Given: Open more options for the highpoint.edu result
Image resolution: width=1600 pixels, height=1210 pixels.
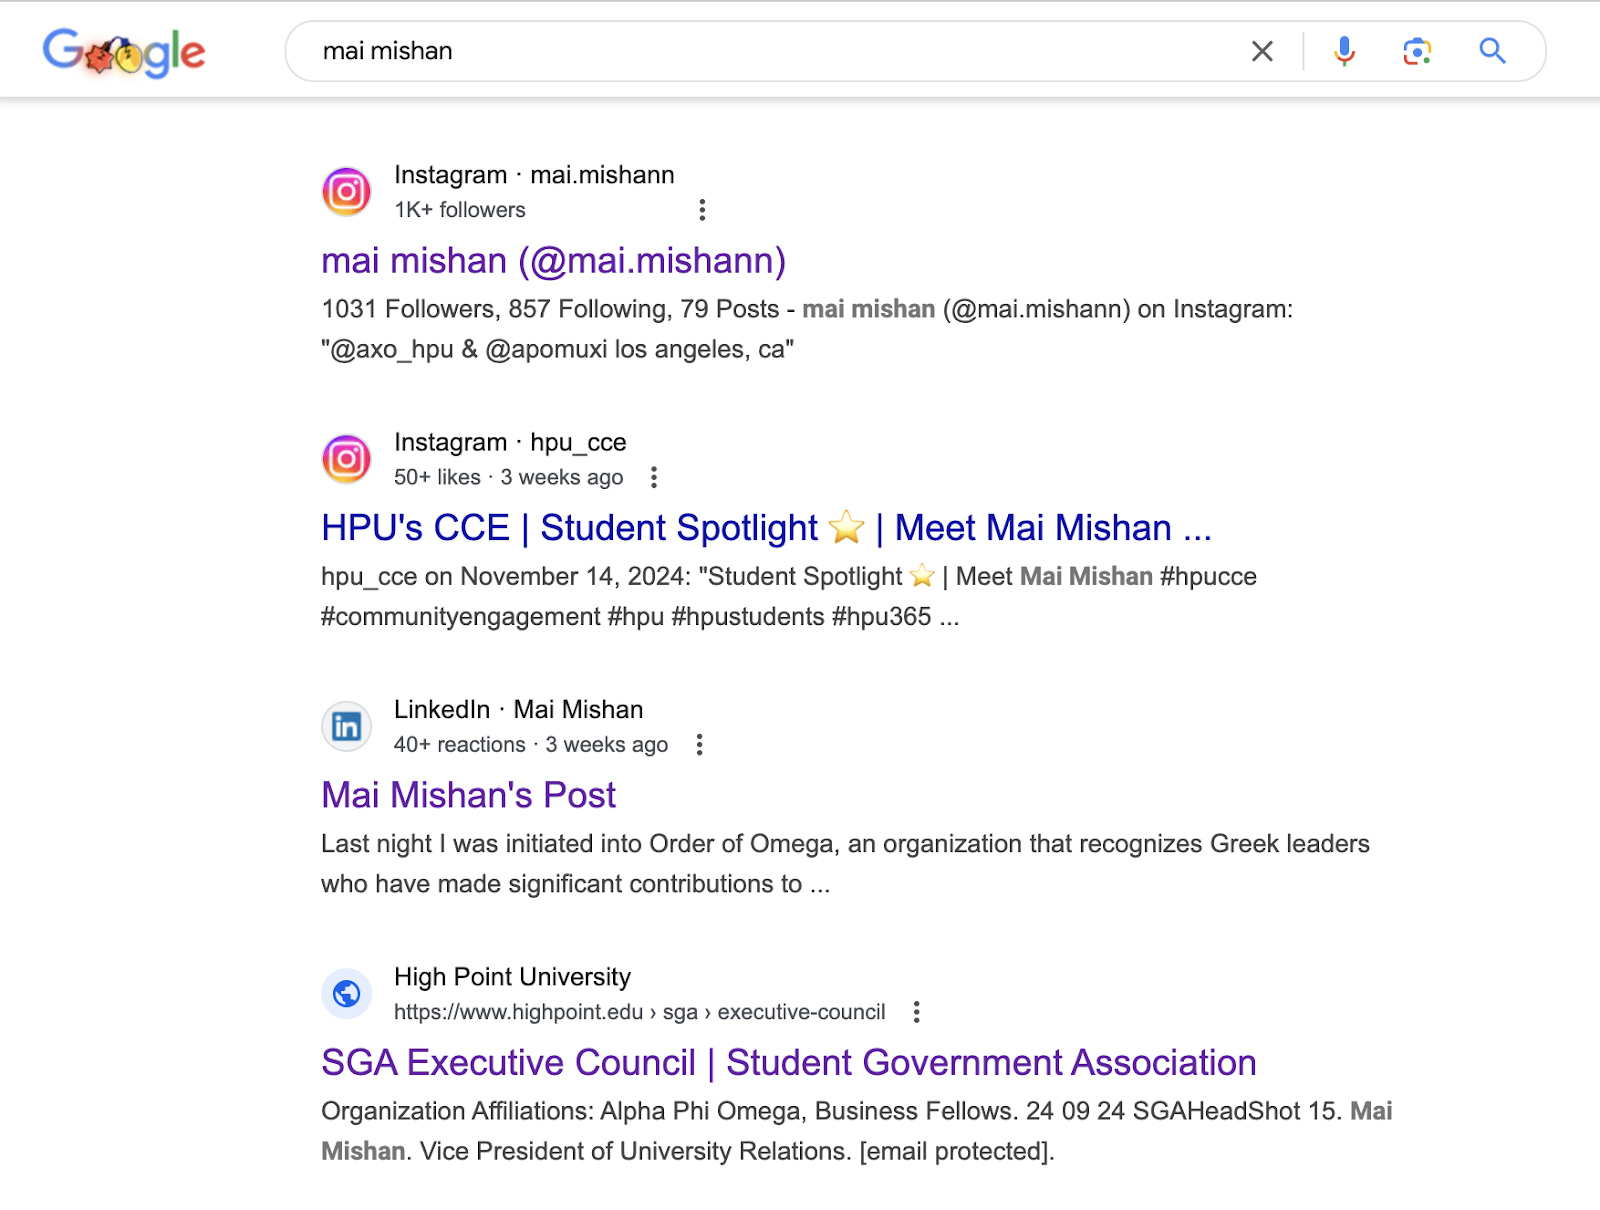Looking at the screenshot, I should pyautogui.click(x=916, y=1012).
